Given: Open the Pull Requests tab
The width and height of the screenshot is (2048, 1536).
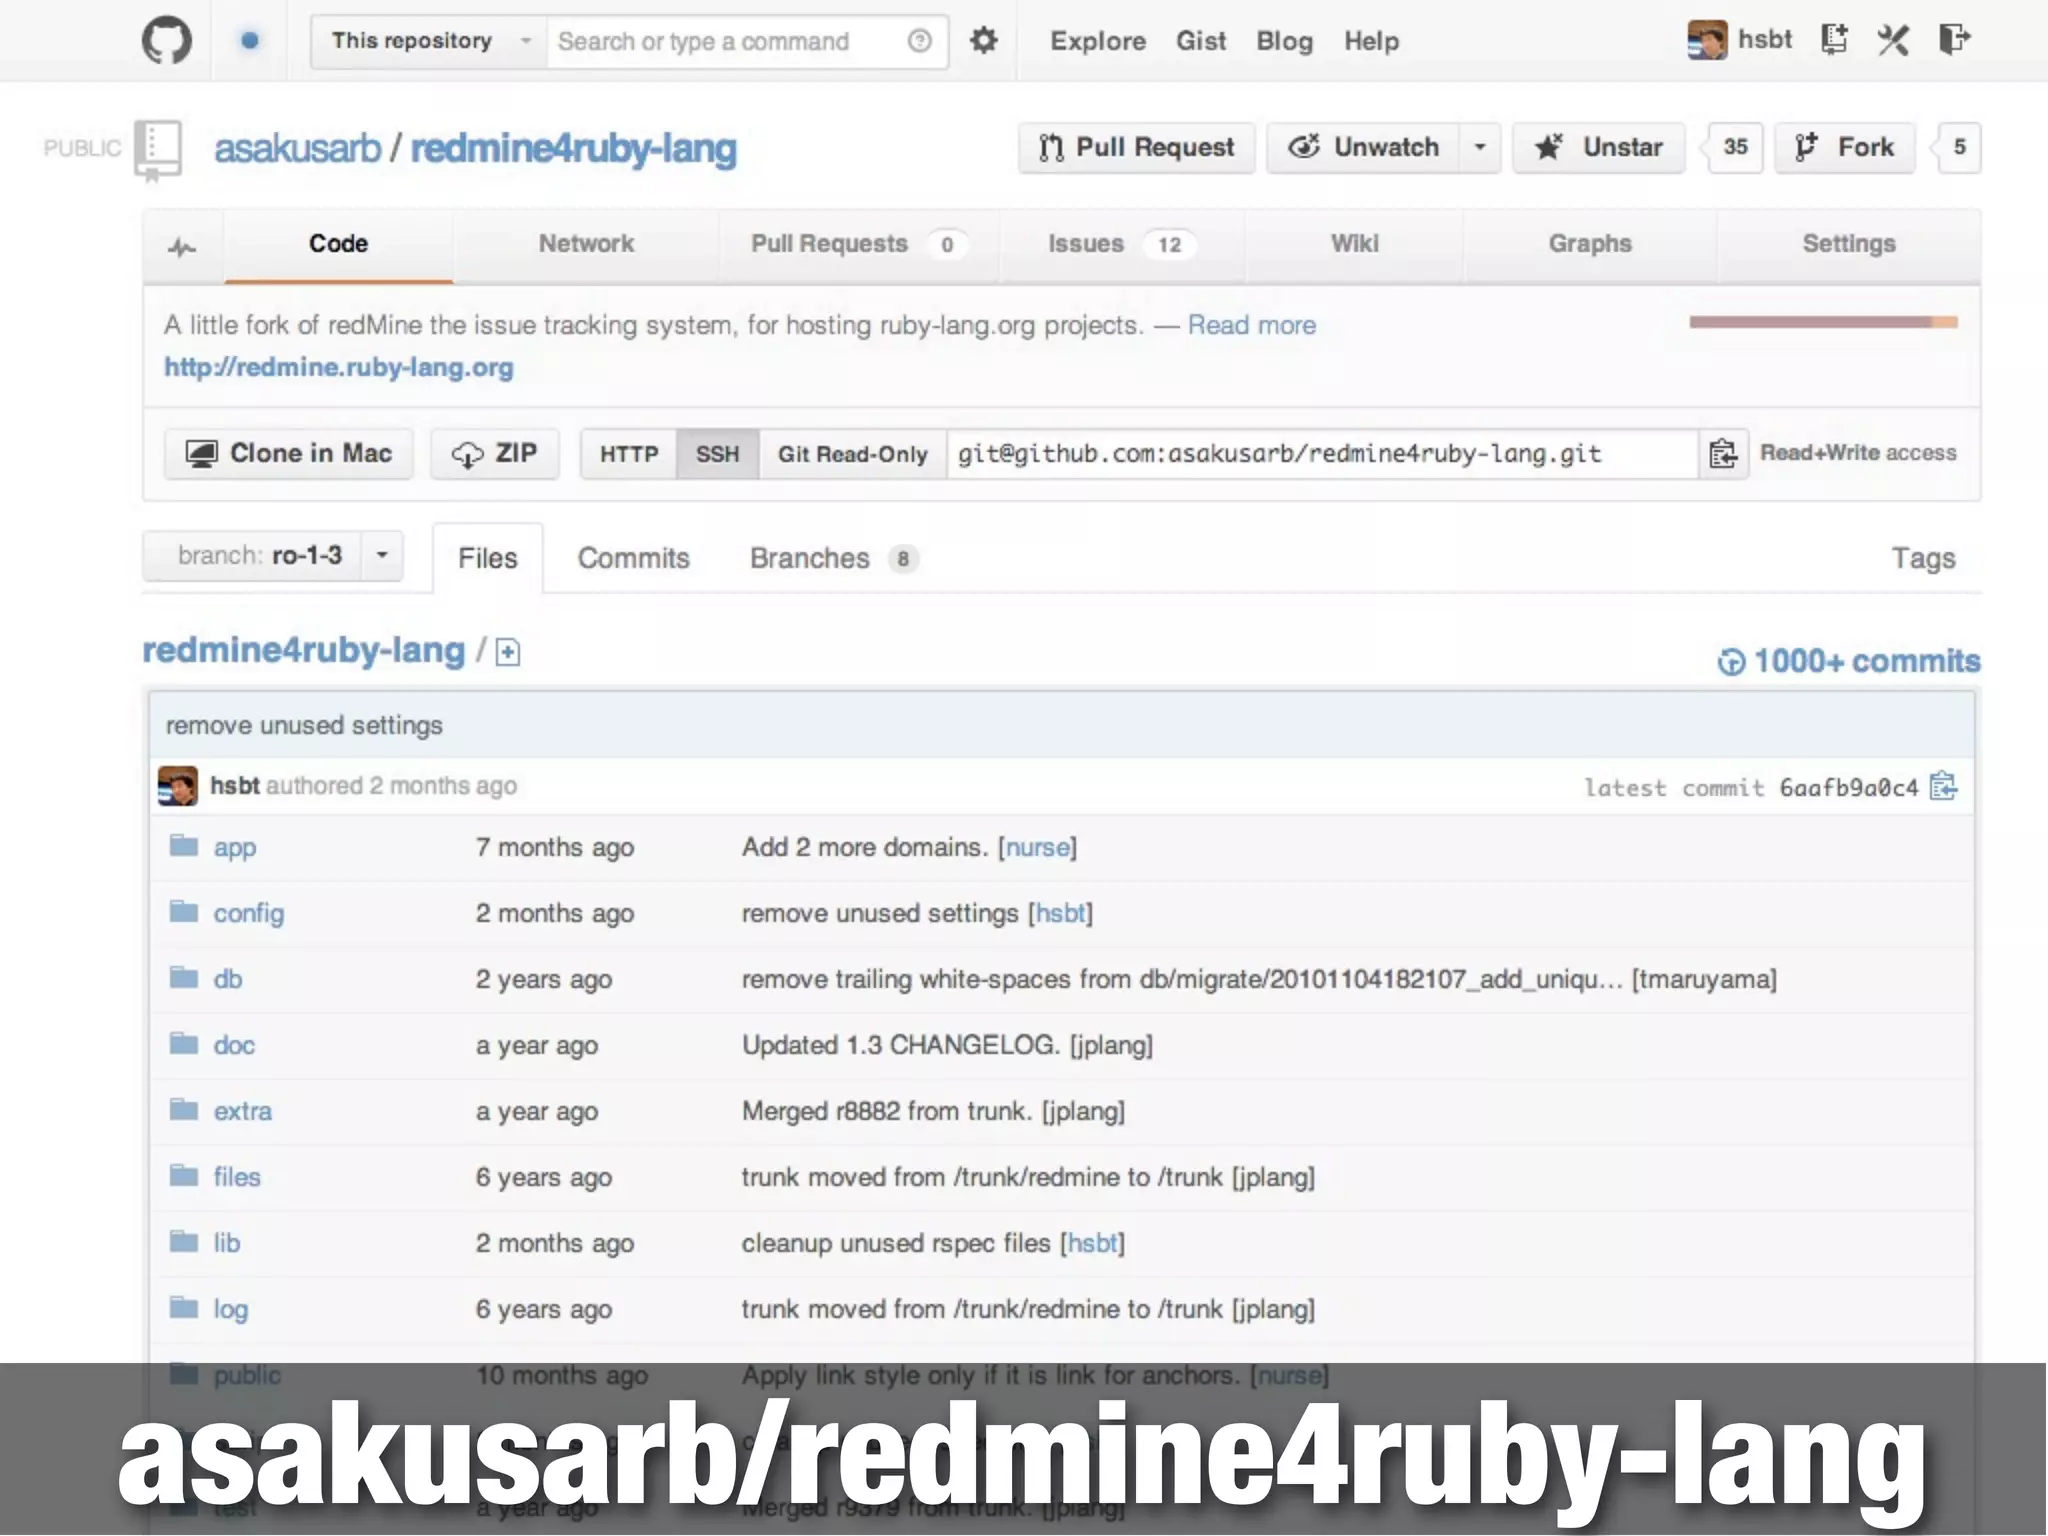Looking at the screenshot, I should click(858, 244).
